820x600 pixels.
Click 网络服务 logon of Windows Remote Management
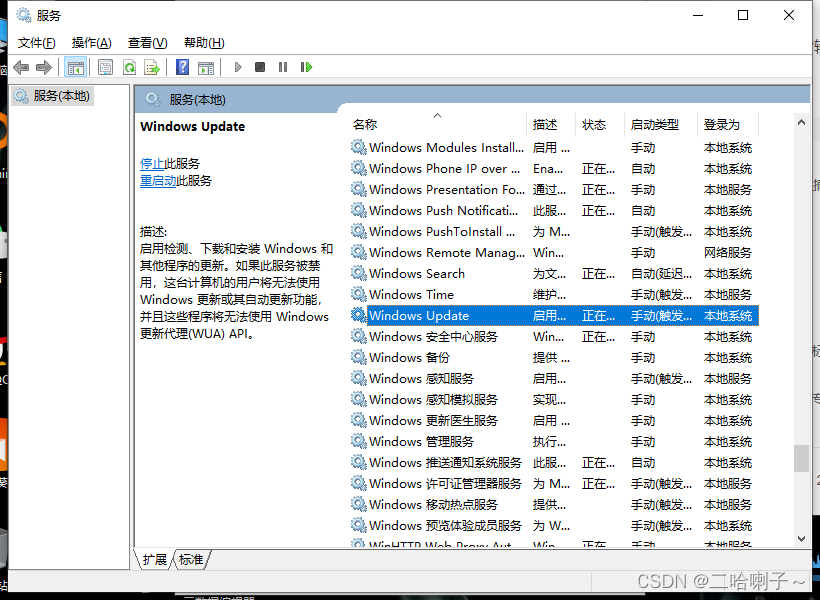(x=727, y=252)
